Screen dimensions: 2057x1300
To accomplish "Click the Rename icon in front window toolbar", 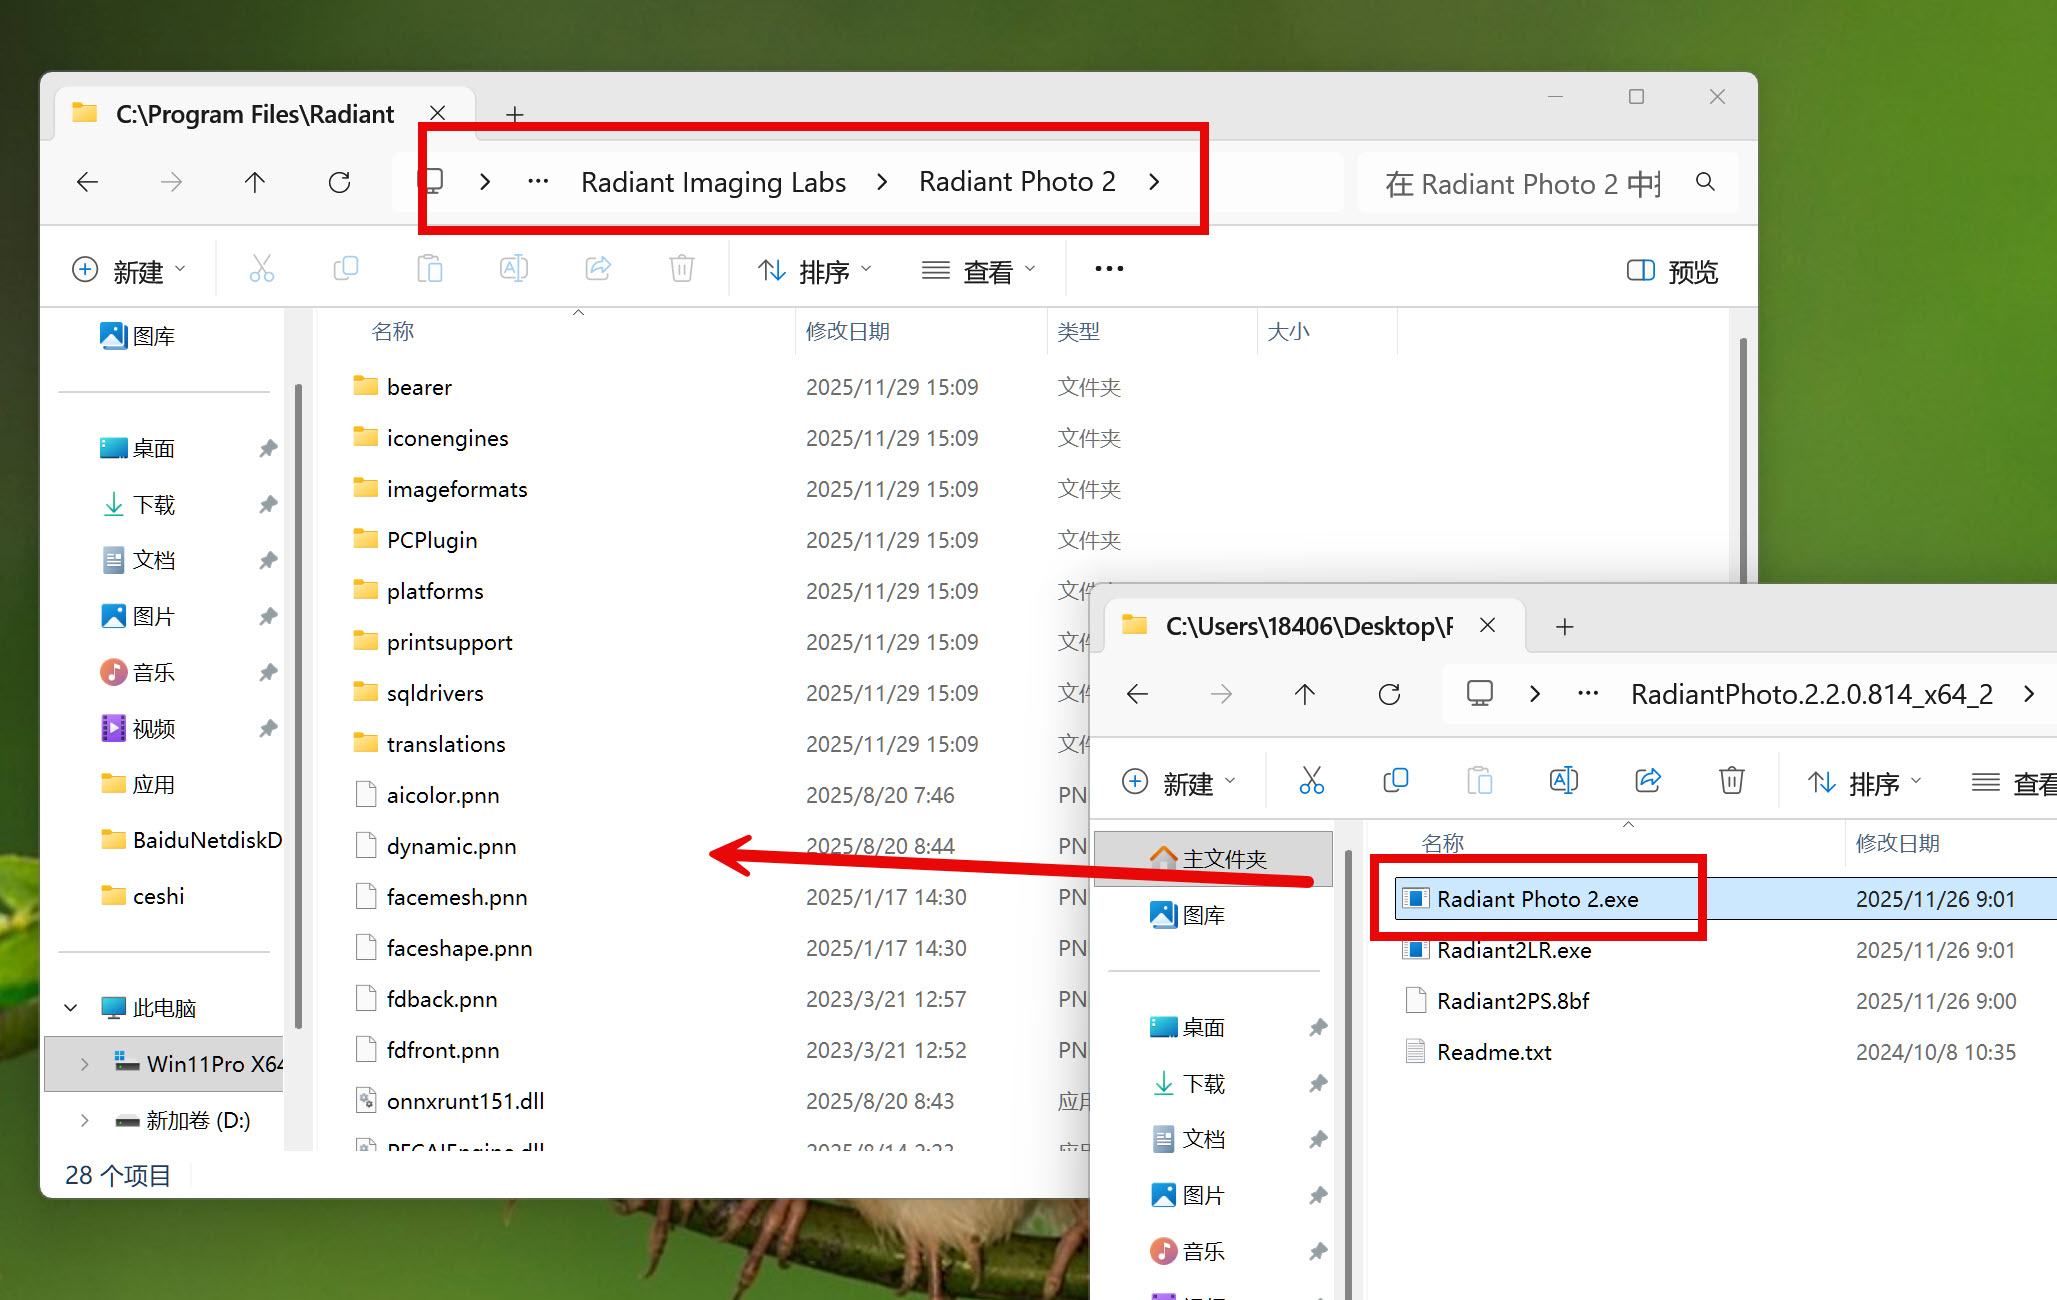I will pos(1563,781).
